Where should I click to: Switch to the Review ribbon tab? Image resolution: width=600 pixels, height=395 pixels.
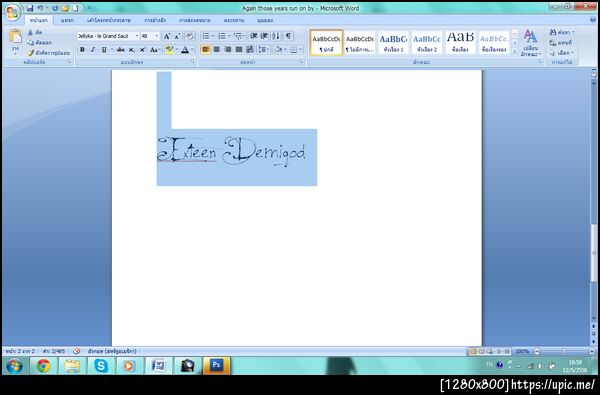coord(234,20)
